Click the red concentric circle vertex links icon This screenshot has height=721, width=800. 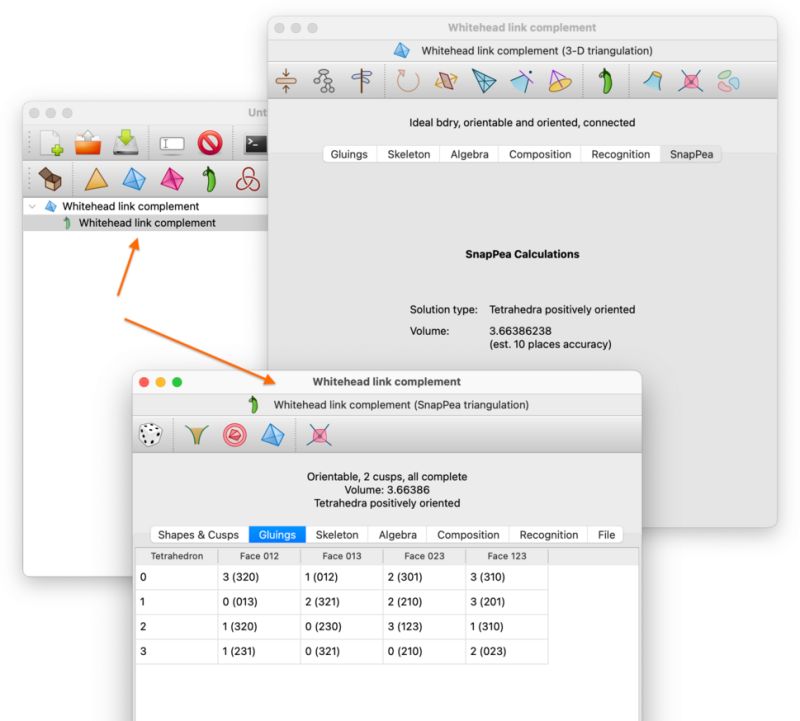235,435
